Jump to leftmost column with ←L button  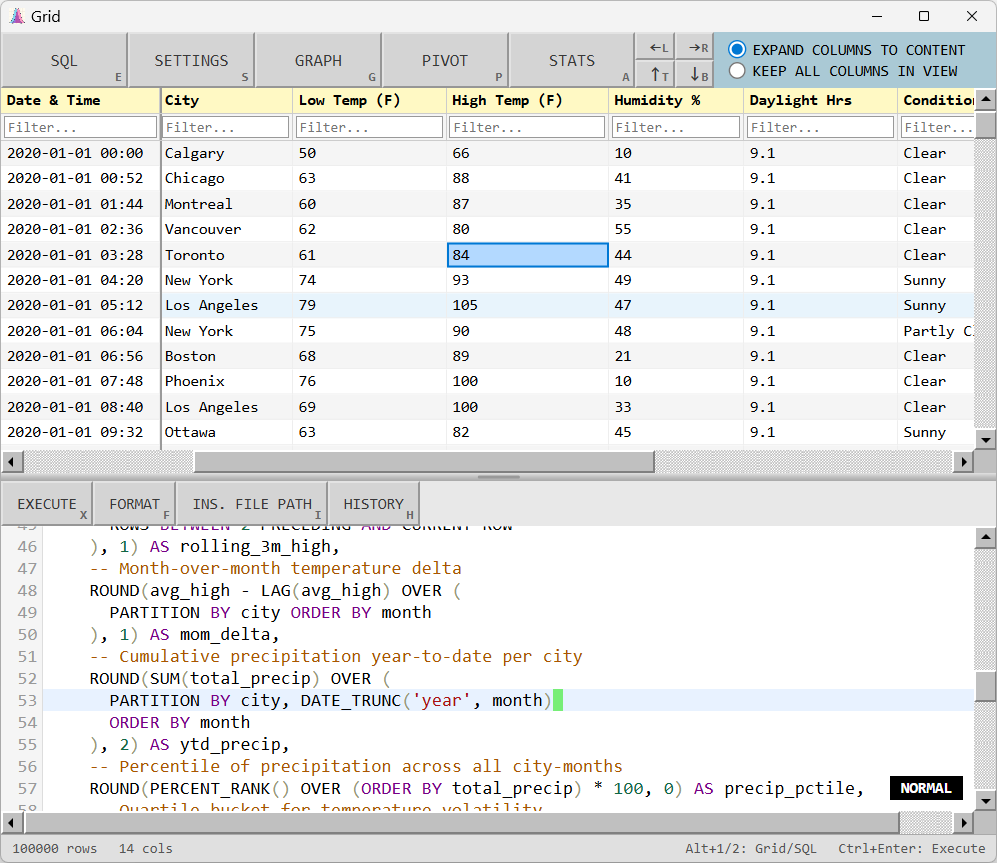click(x=655, y=47)
